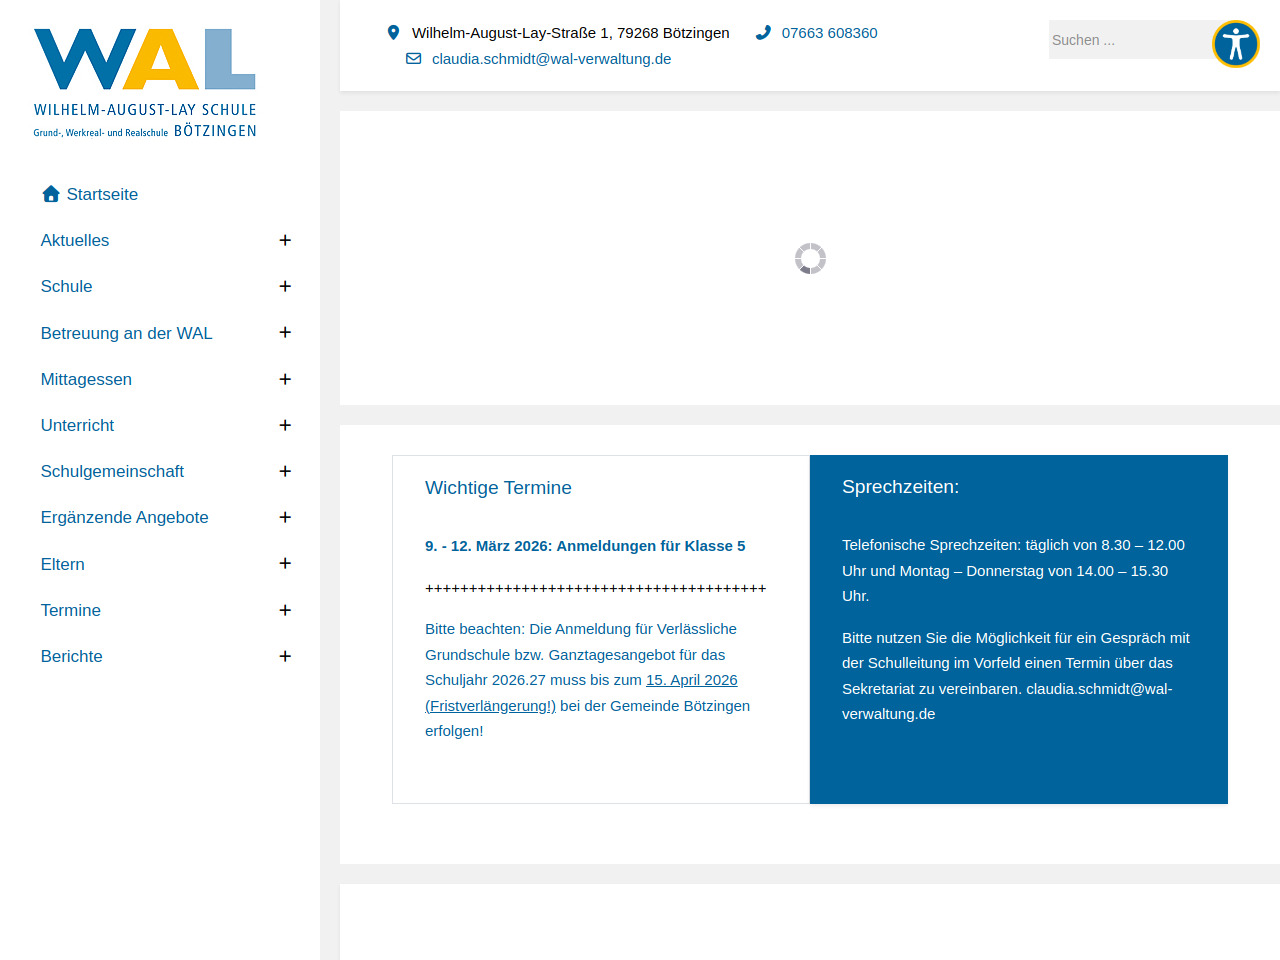Expand the Mittagessen submenu plus

pyautogui.click(x=285, y=379)
